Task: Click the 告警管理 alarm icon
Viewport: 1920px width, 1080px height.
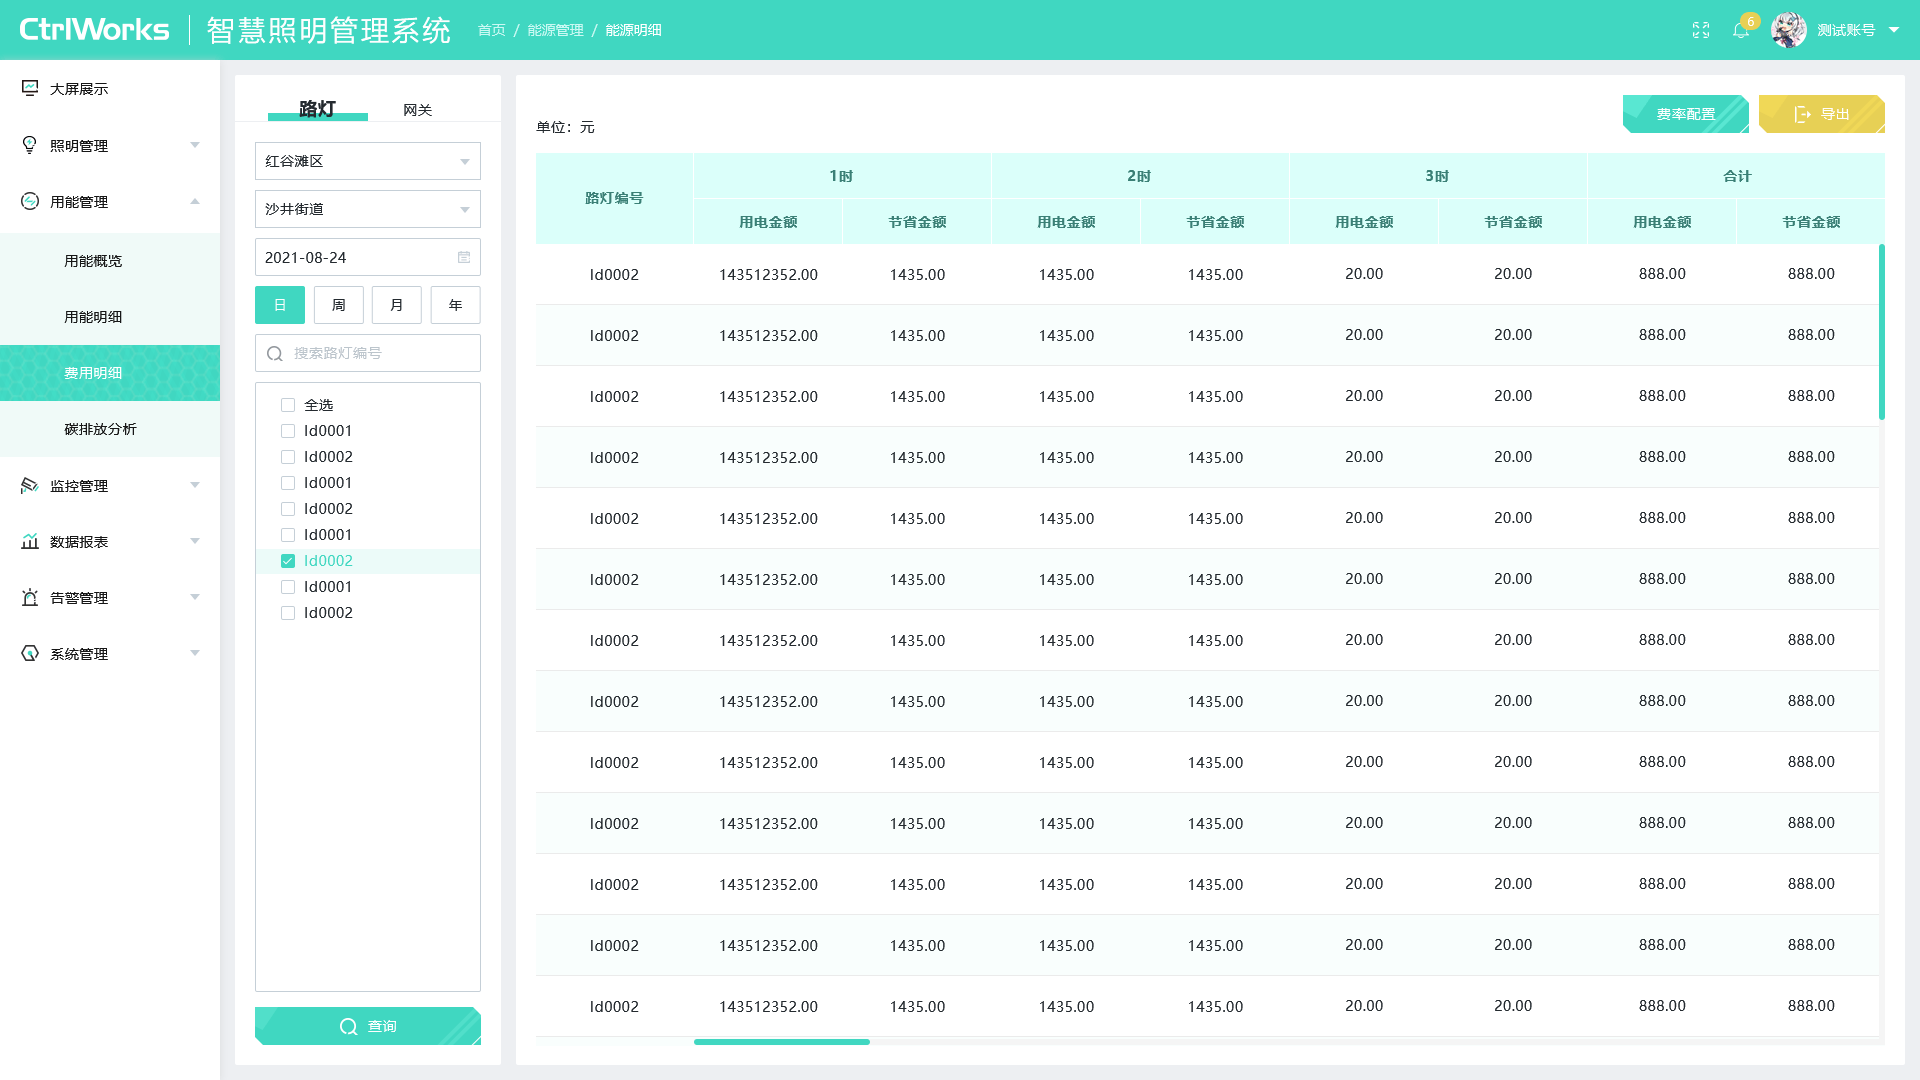Action: [30, 597]
